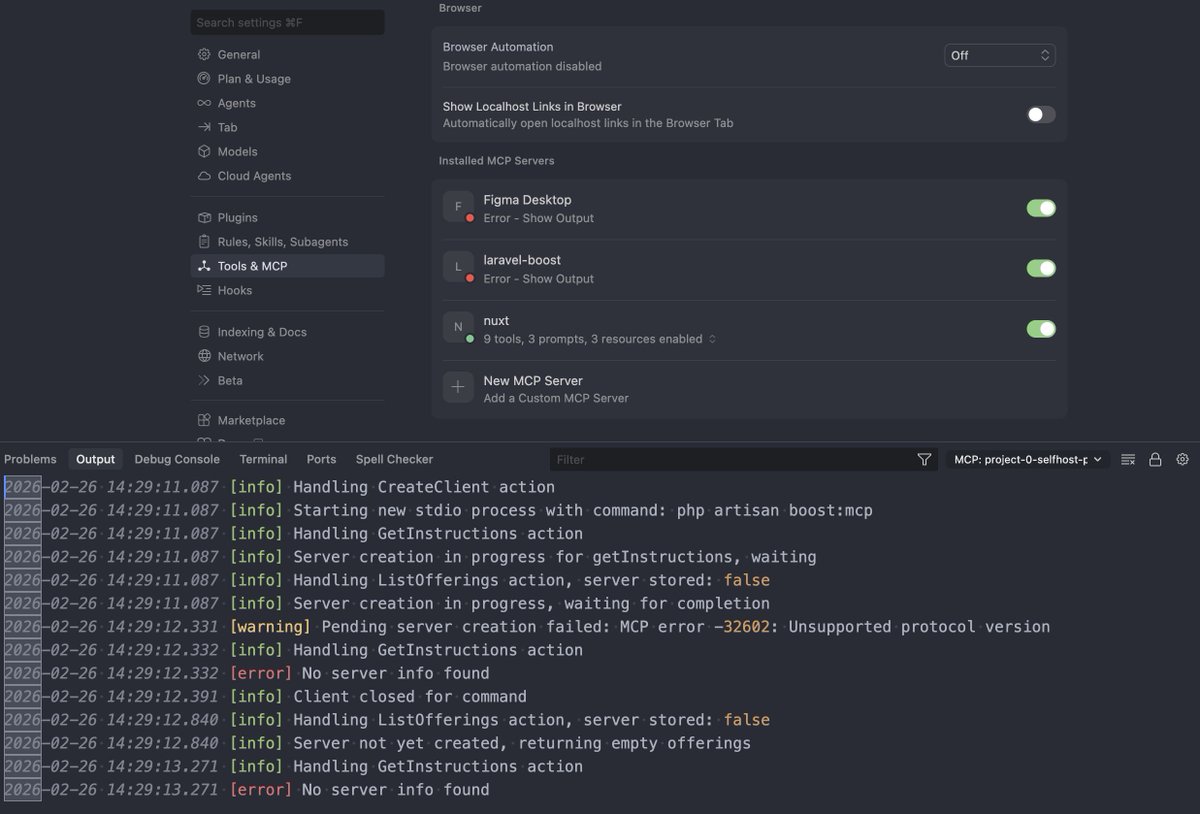This screenshot has height=814, width=1200.
Task: Open General settings gear icon
Action: pos(204,55)
